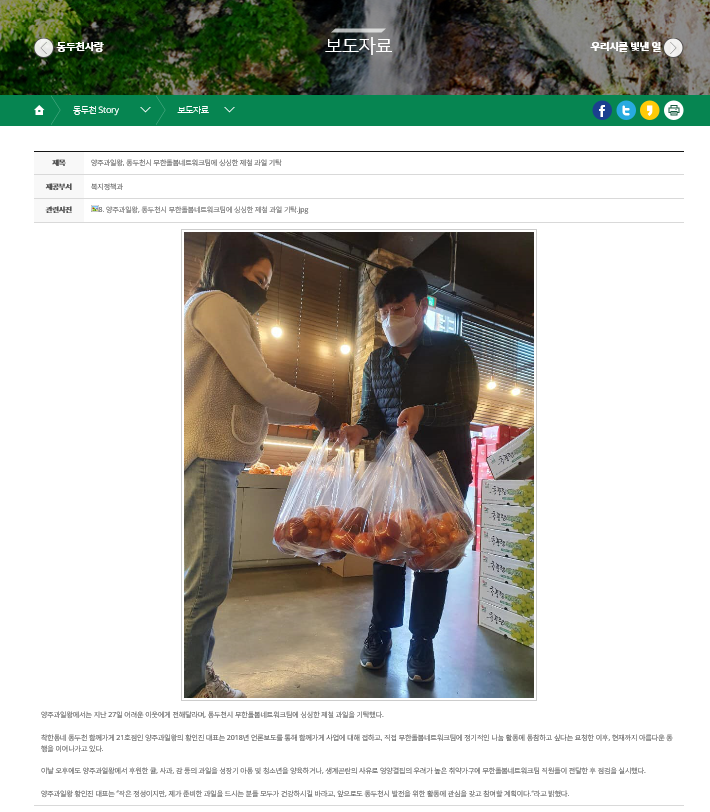Expand the 동두천 Story dropdown chevron

pyautogui.click(x=146, y=110)
